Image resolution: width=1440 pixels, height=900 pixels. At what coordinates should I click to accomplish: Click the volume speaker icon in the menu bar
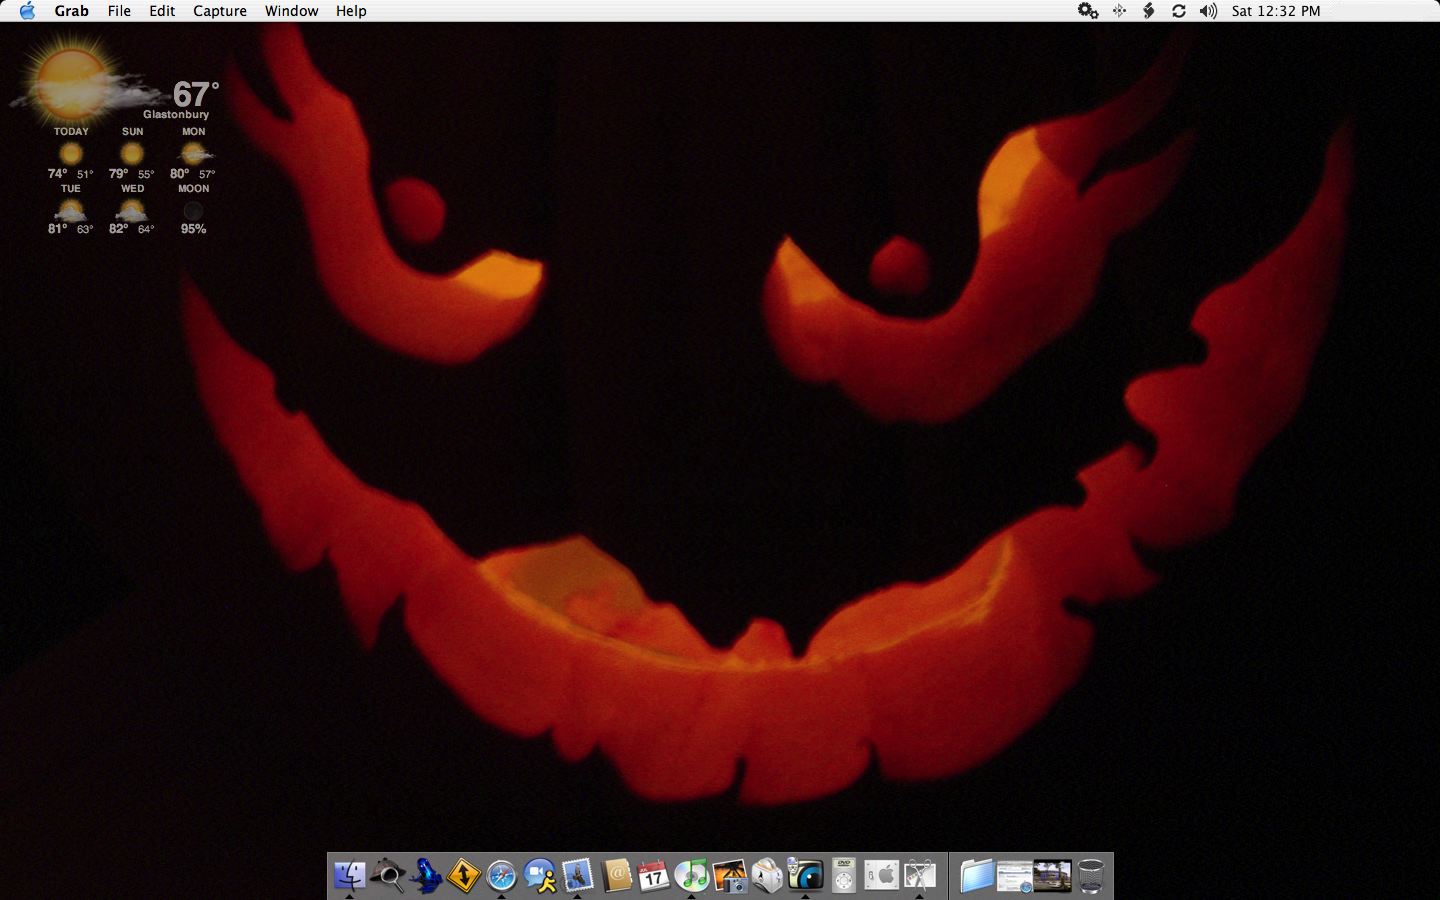(x=1207, y=11)
